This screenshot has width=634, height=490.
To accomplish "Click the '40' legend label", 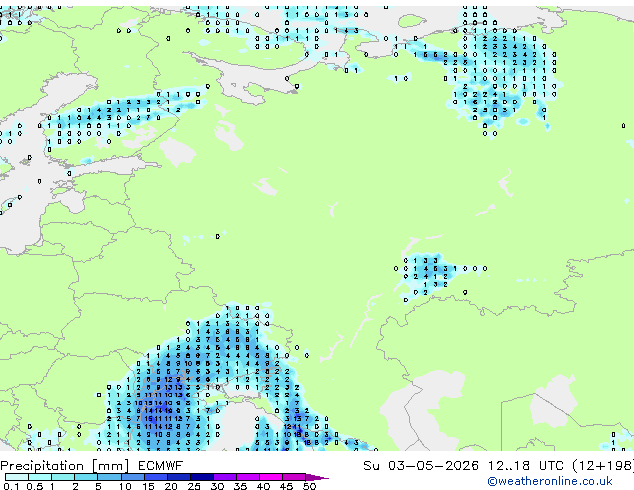I will click(263, 486).
